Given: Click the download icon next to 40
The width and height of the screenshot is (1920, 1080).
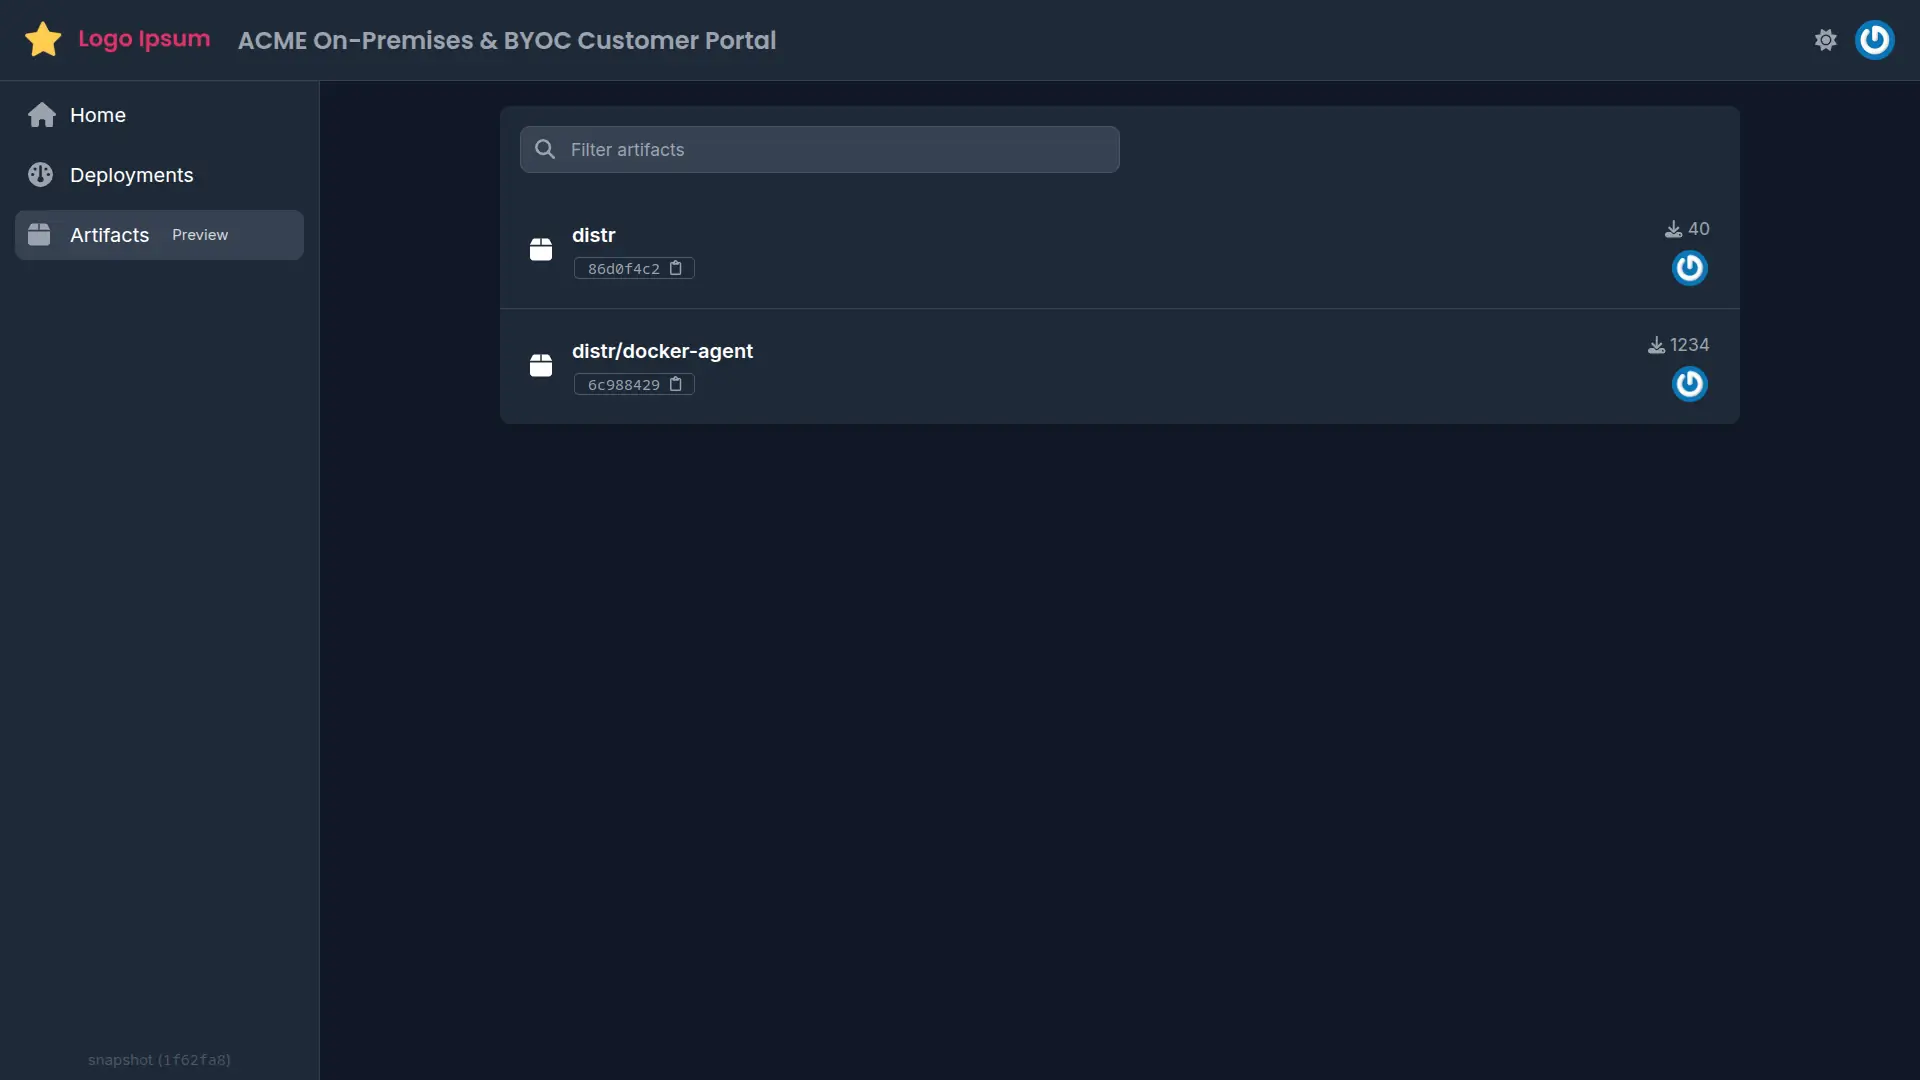Looking at the screenshot, I should coord(1673,229).
